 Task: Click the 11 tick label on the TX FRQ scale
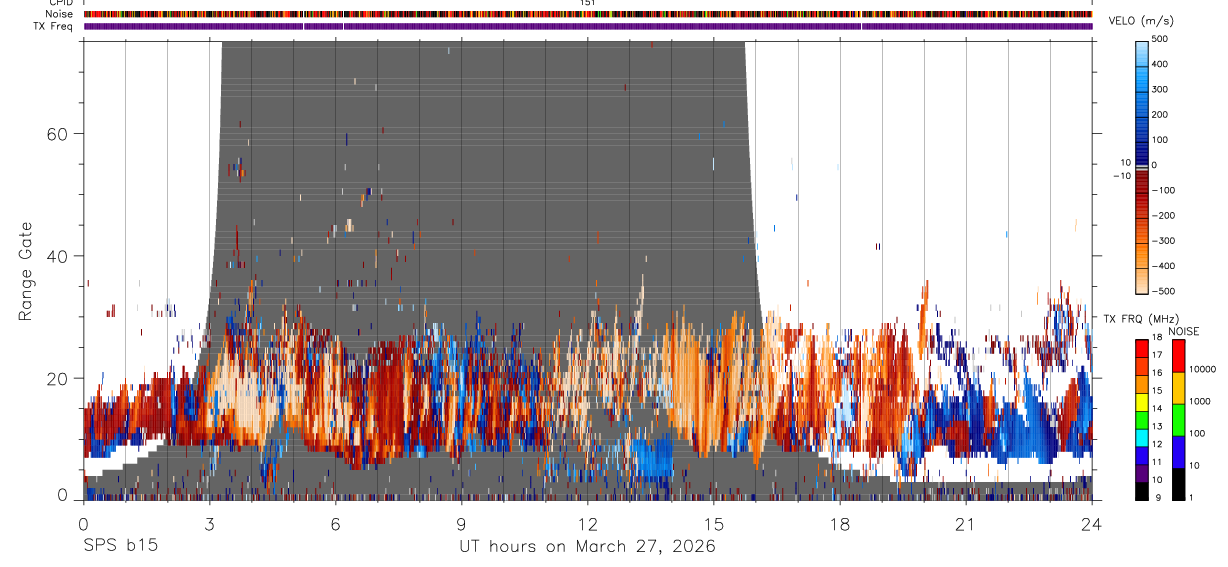1159,461
